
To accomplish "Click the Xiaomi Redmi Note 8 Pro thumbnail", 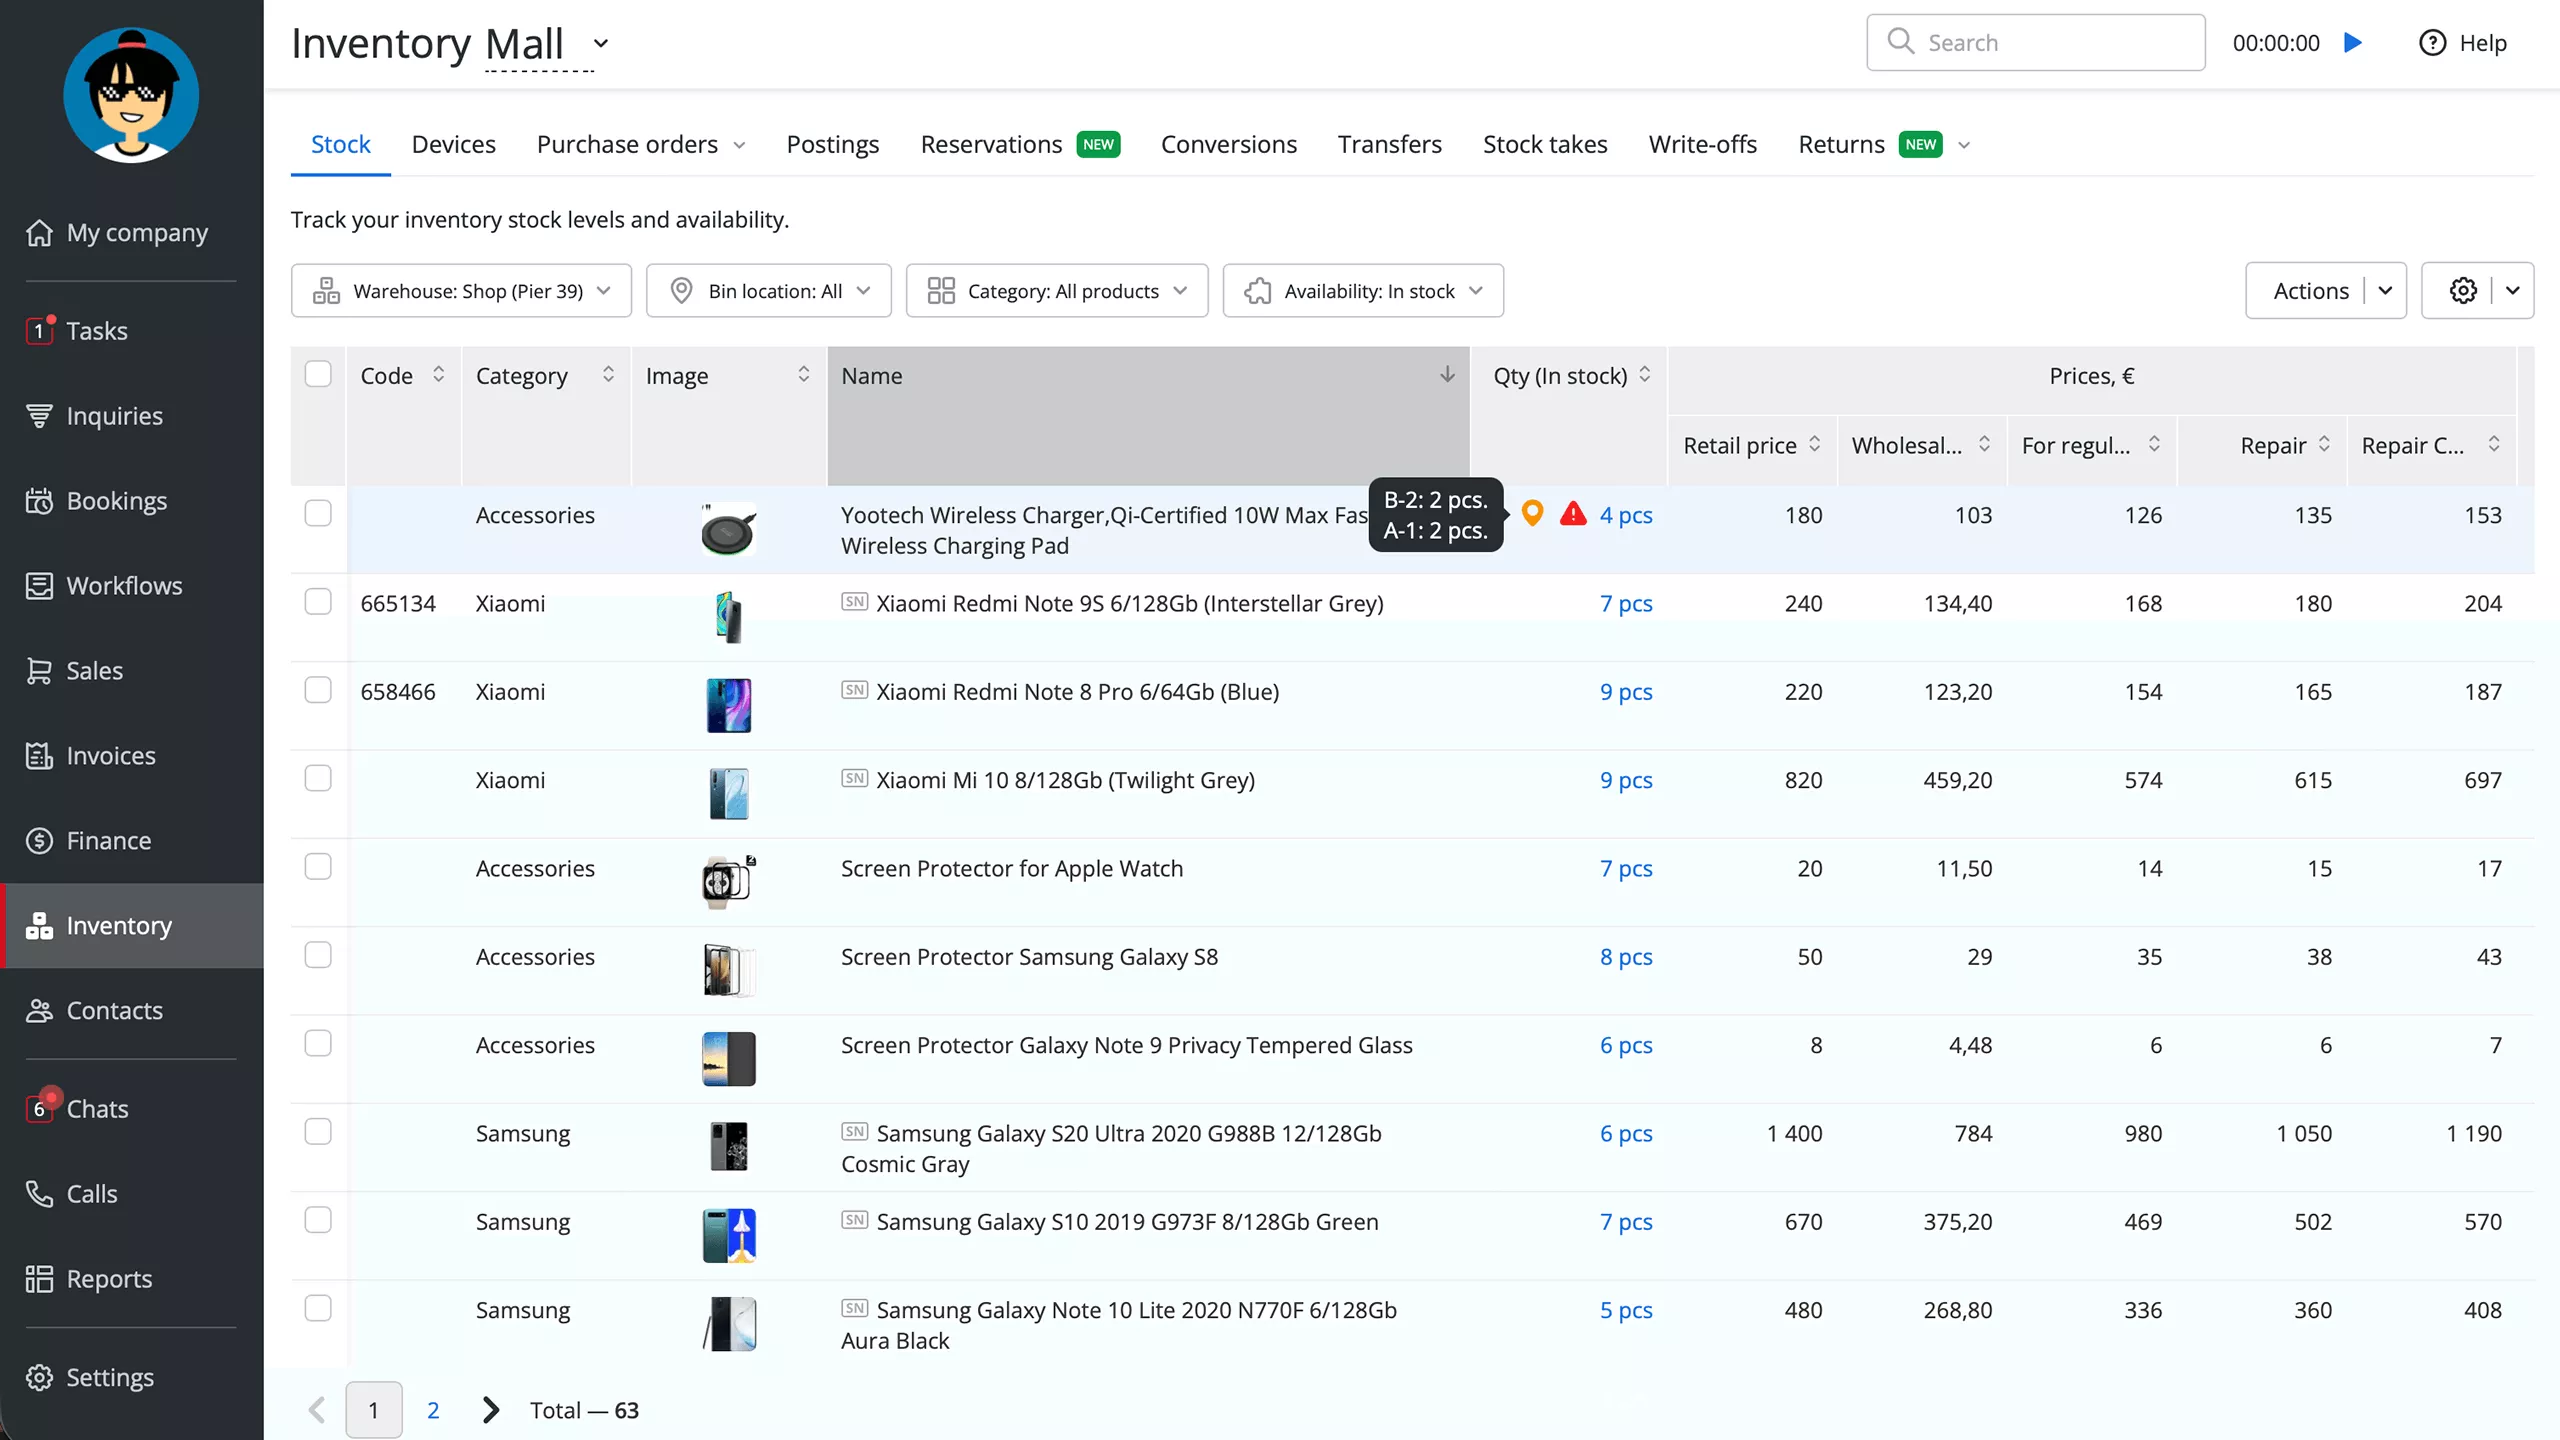I will [x=728, y=705].
